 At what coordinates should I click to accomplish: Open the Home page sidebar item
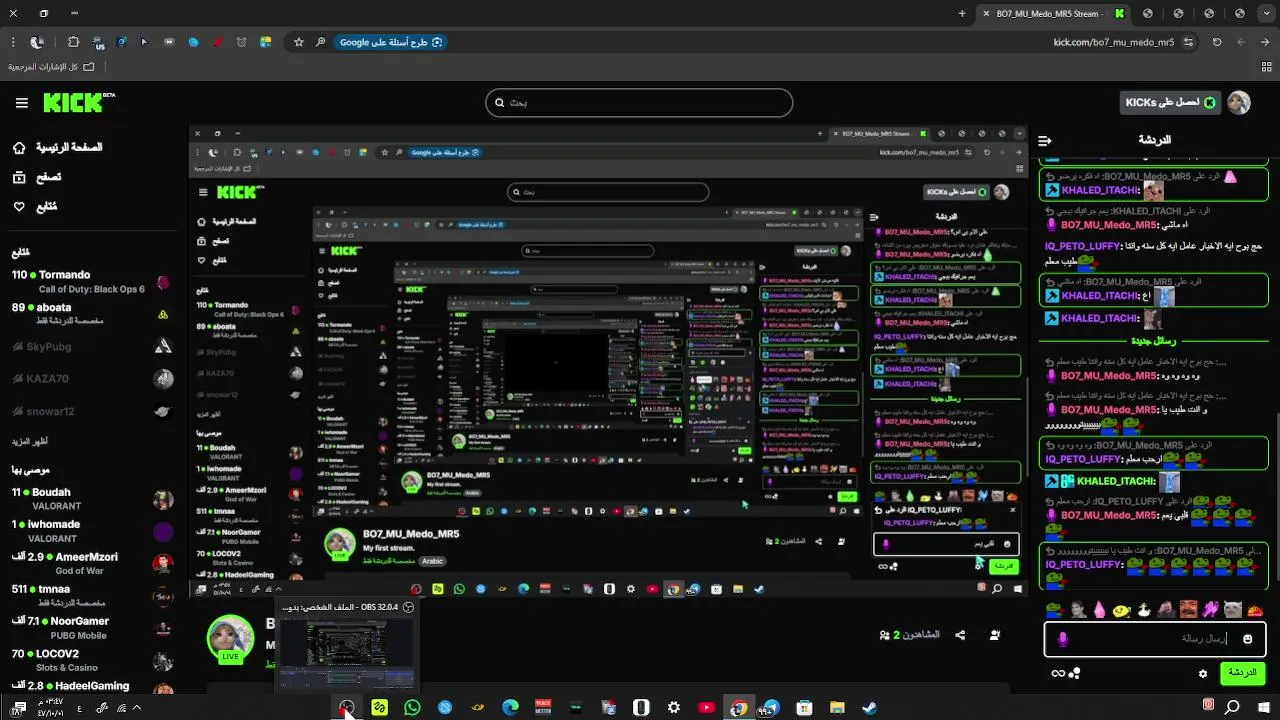59,147
